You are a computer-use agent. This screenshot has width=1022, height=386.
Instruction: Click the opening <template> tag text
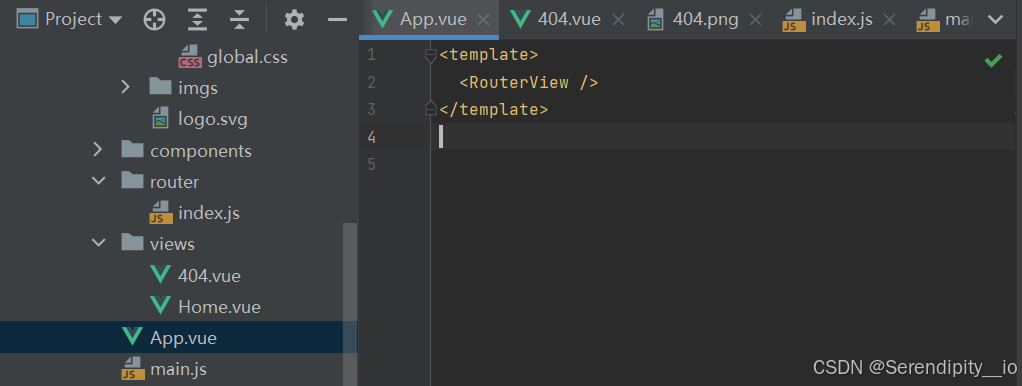tap(489, 55)
